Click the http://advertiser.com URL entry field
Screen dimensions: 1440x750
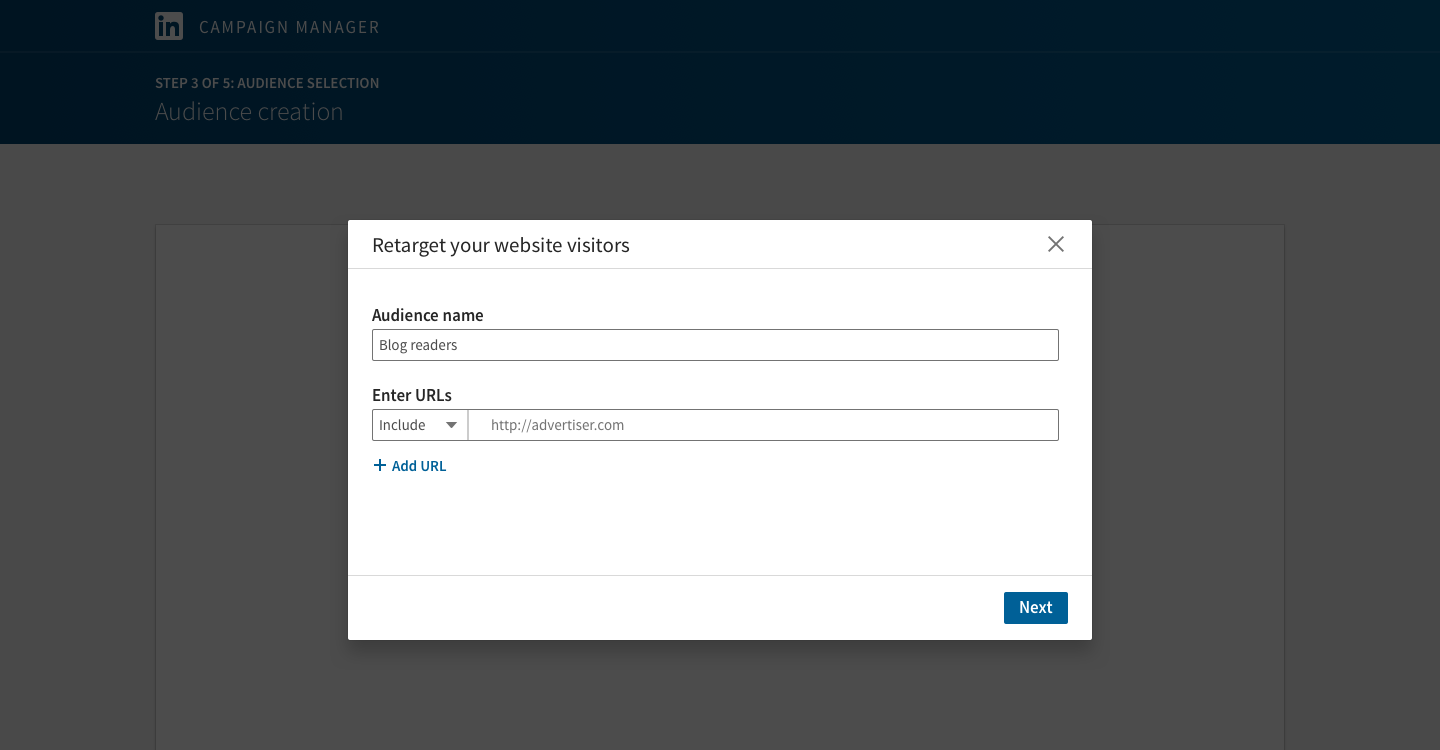pyautogui.click(x=763, y=425)
